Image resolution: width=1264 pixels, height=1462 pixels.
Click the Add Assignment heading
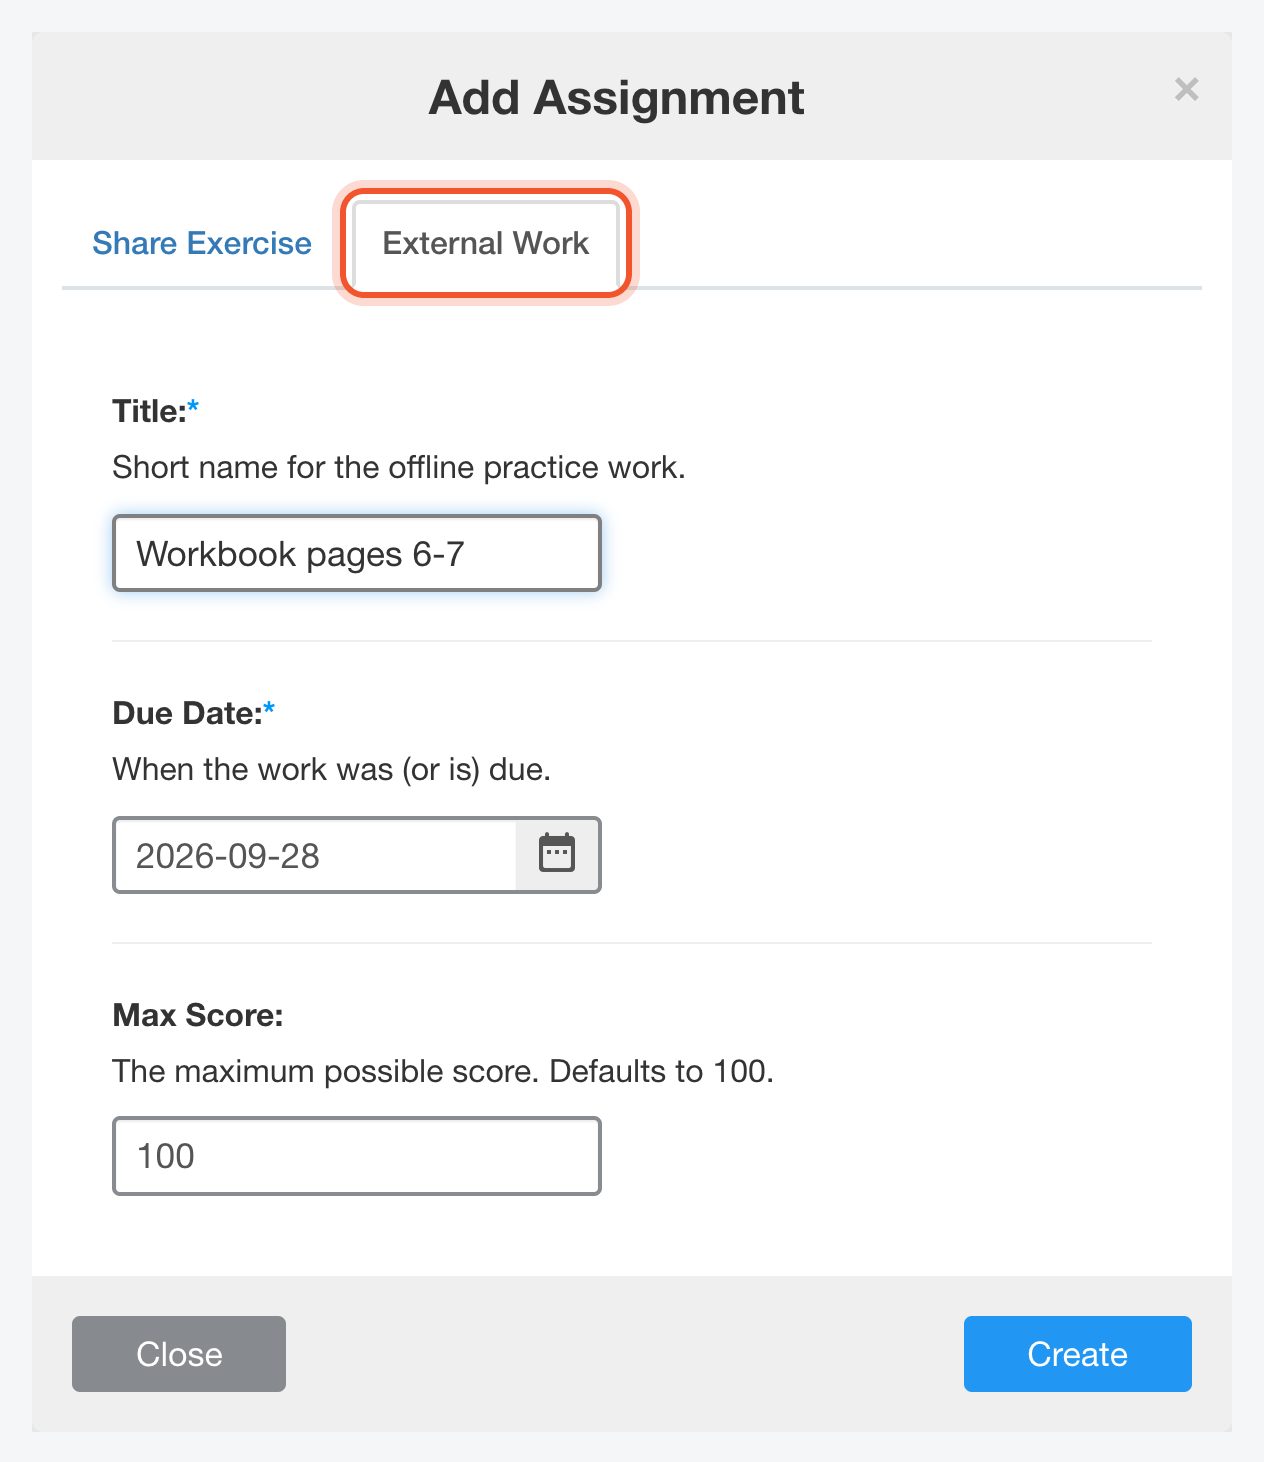(617, 98)
